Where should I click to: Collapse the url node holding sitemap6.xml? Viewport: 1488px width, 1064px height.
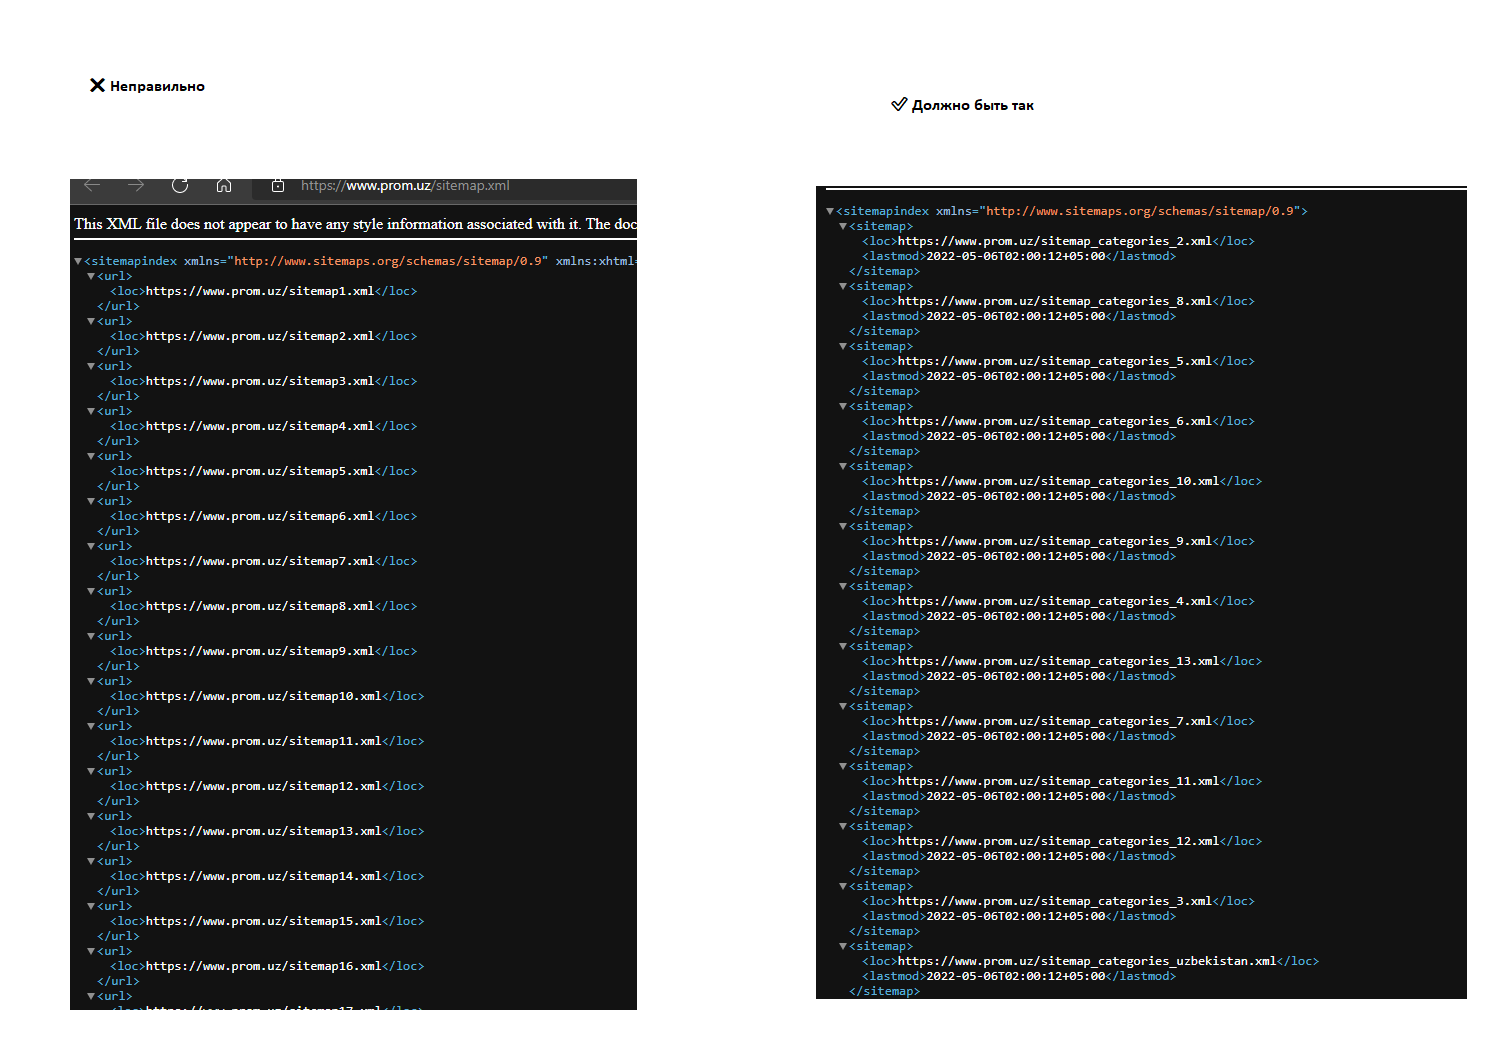click(x=91, y=501)
